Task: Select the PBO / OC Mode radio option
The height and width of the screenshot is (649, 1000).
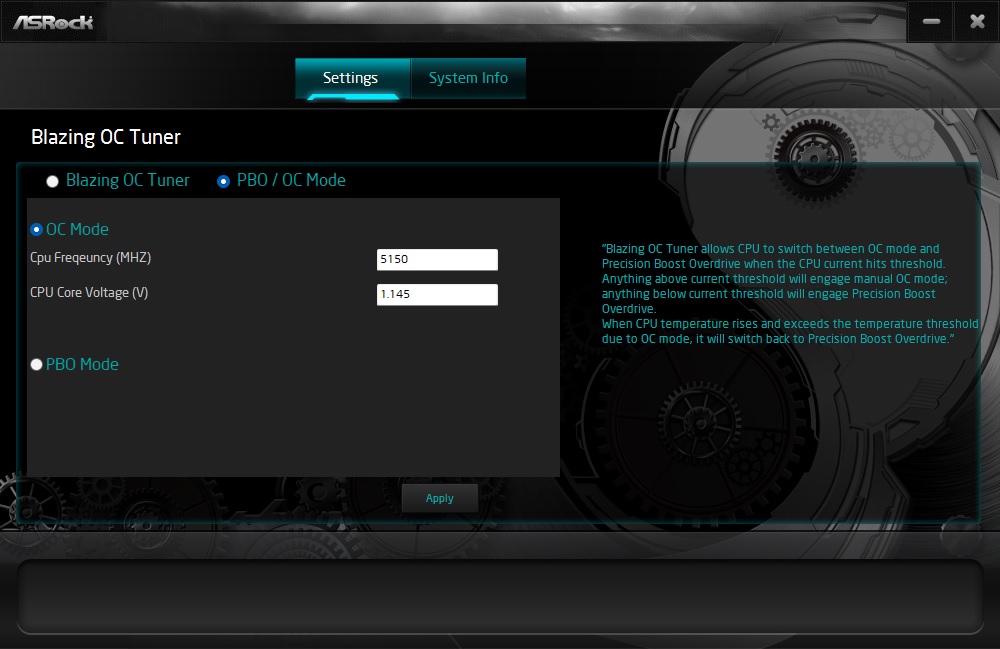Action: pyautogui.click(x=223, y=181)
